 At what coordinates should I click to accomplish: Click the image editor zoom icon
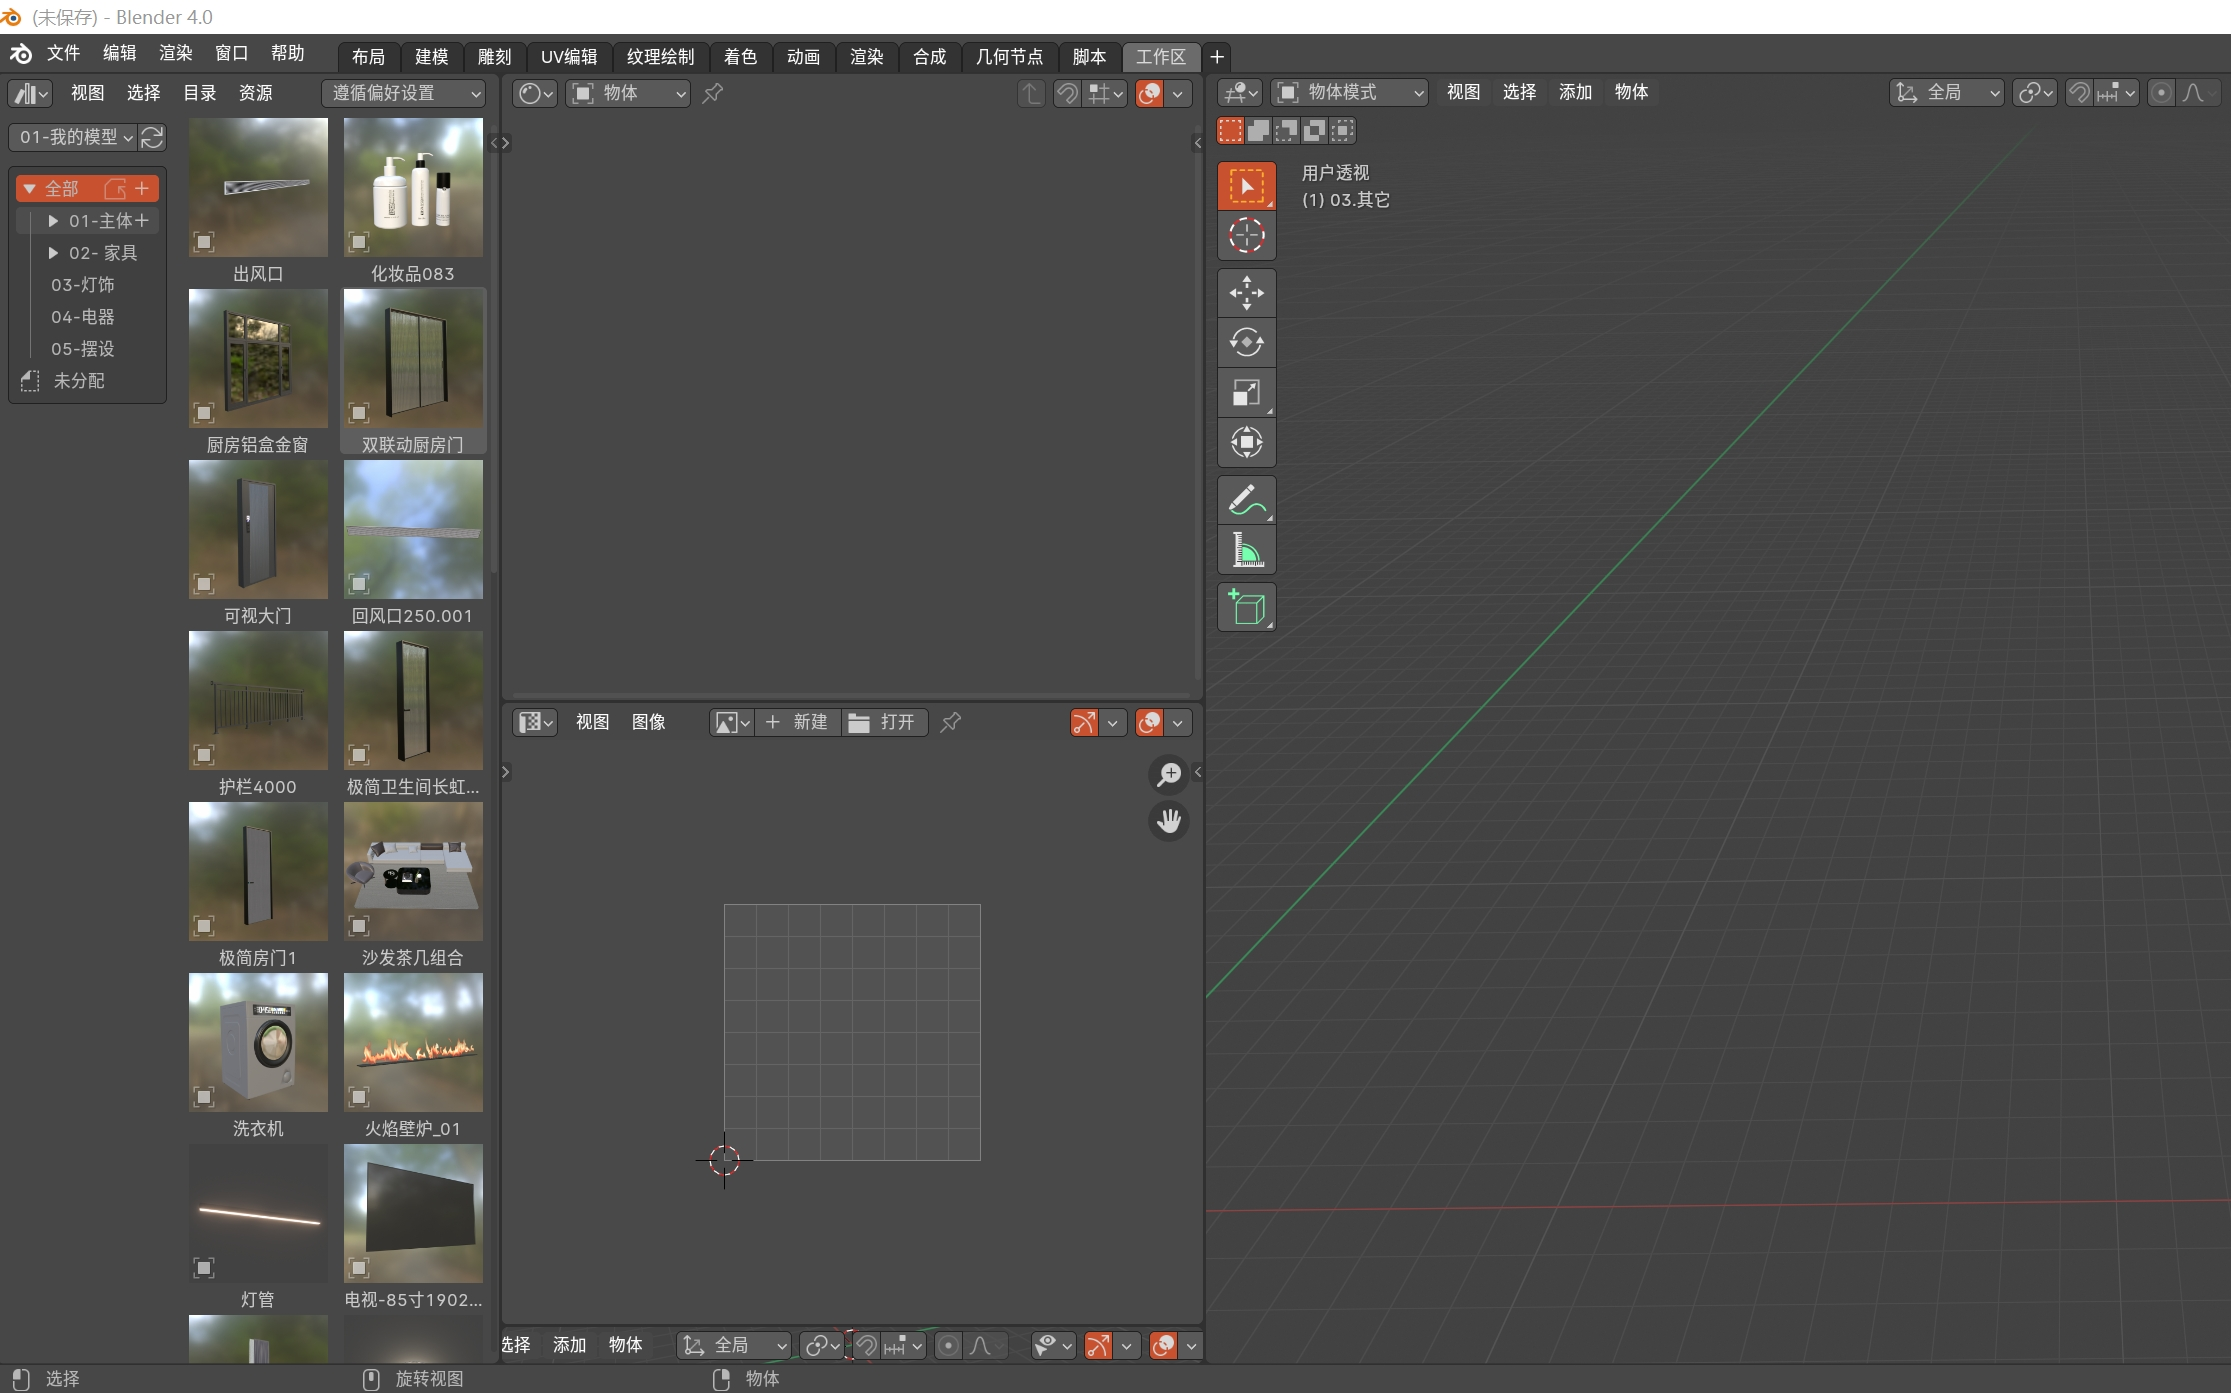tap(1168, 774)
